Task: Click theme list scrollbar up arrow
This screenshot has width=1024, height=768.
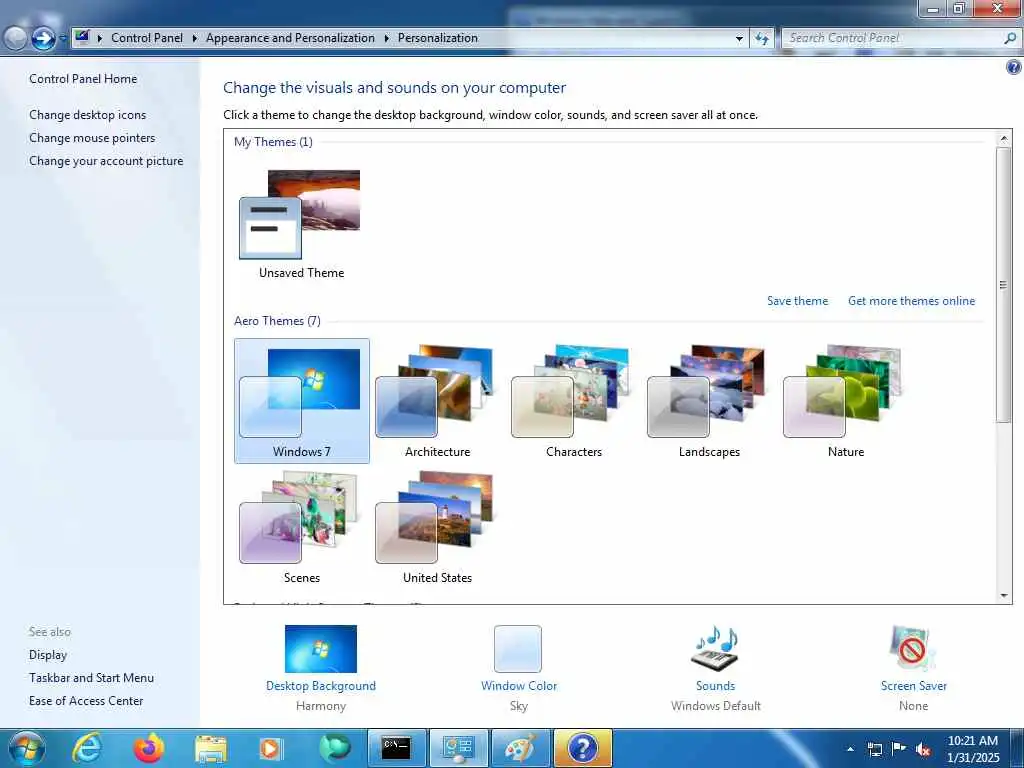Action: click(x=1004, y=138)
